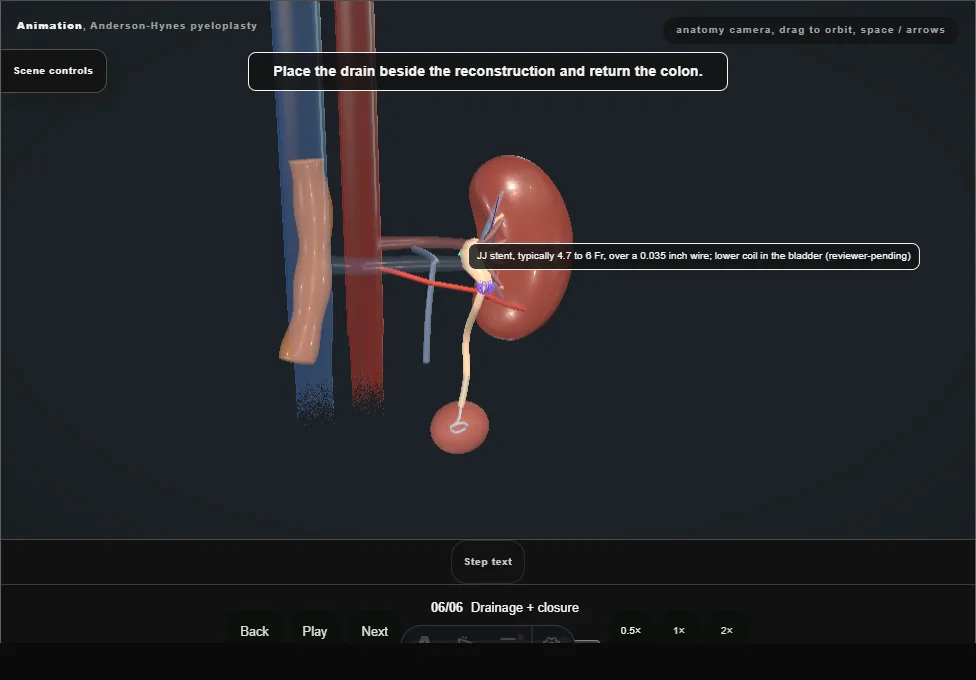The width and height of the screenshot is (976, 680).
Task: Click the '06/06 Drainage + closure' step label
Action: pos(505,607)
